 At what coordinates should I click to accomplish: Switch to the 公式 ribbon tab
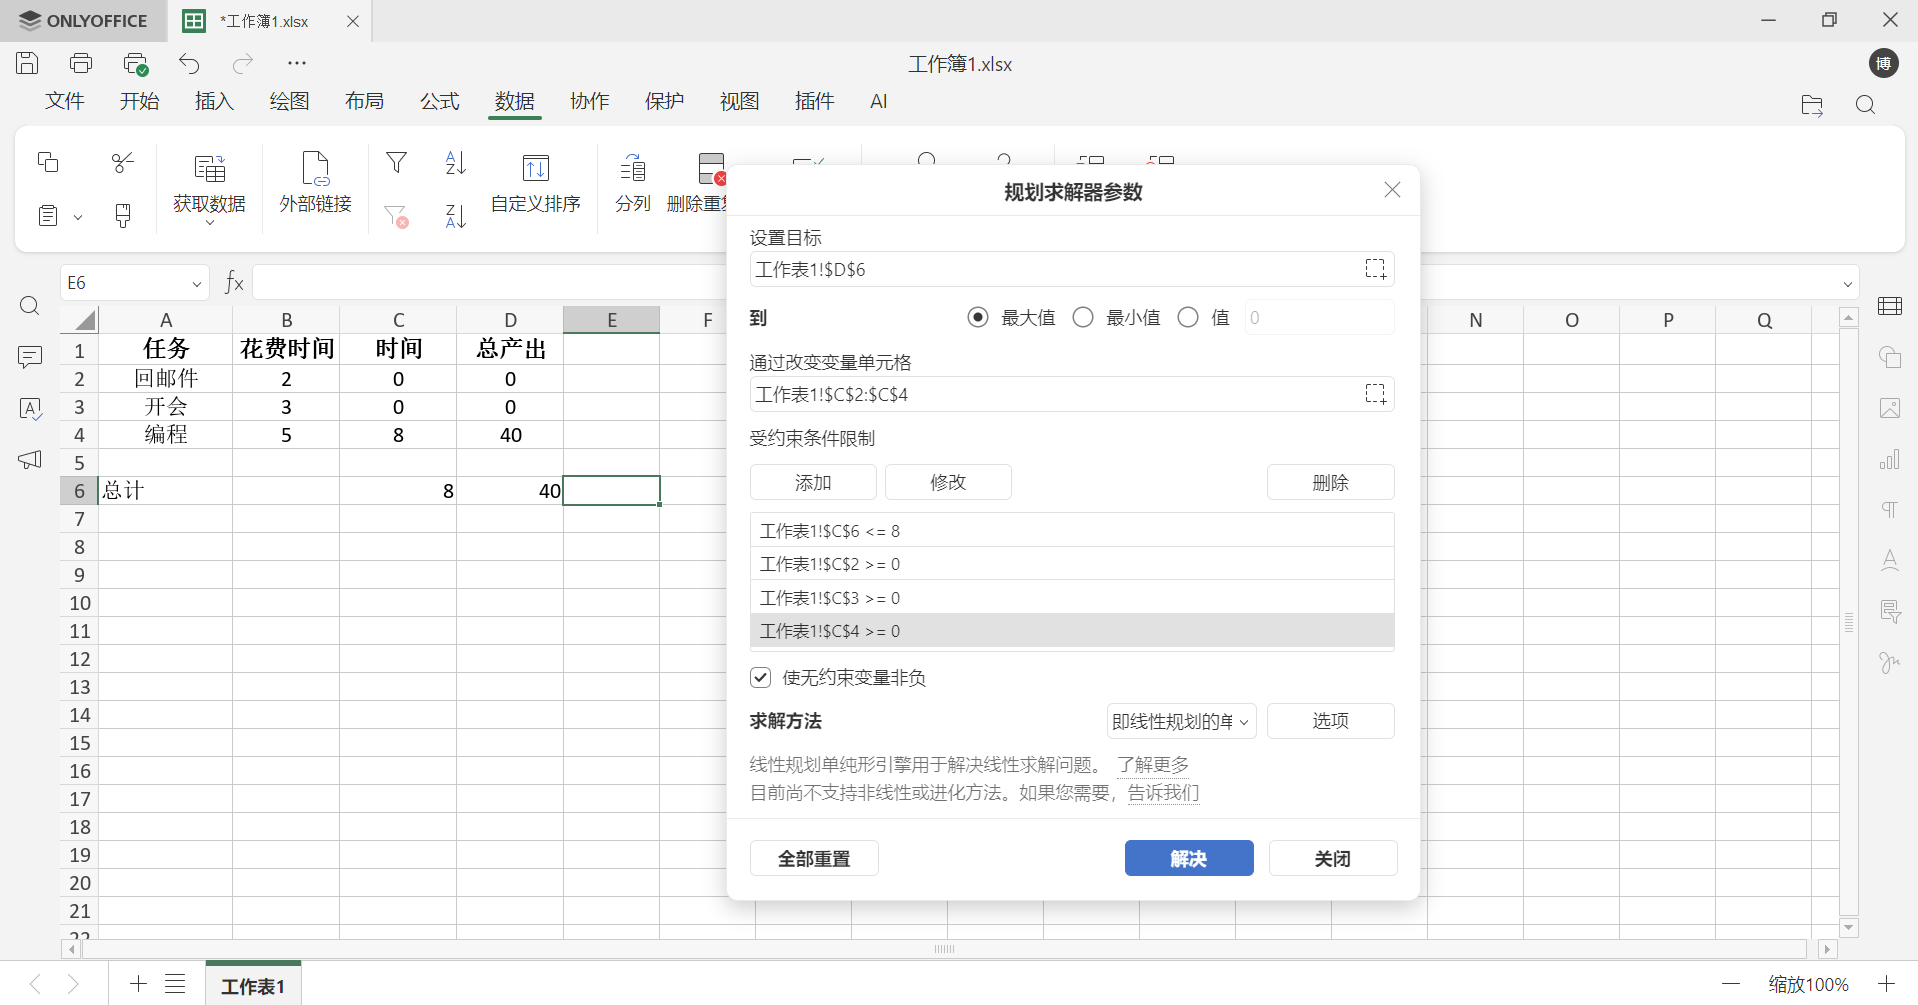[x=439, y=101]
